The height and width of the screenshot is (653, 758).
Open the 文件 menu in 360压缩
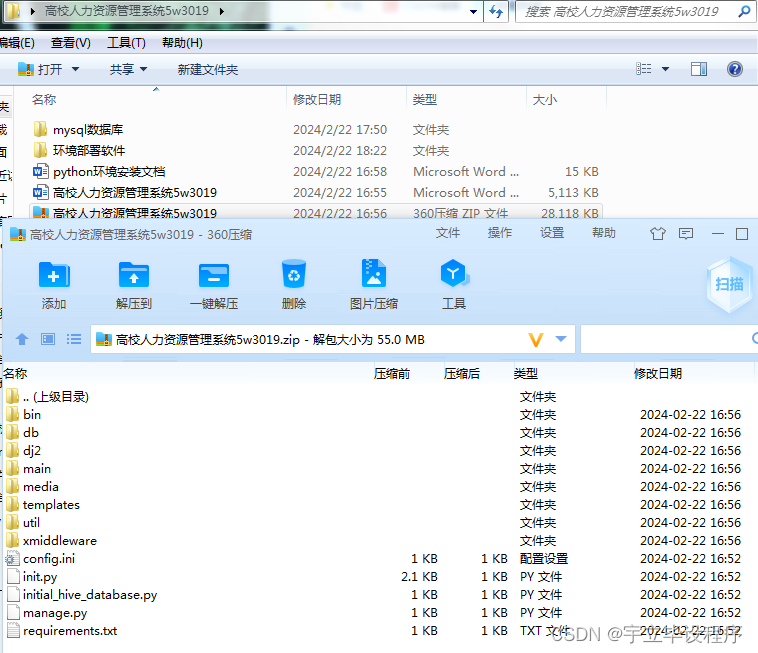(448, 233)
